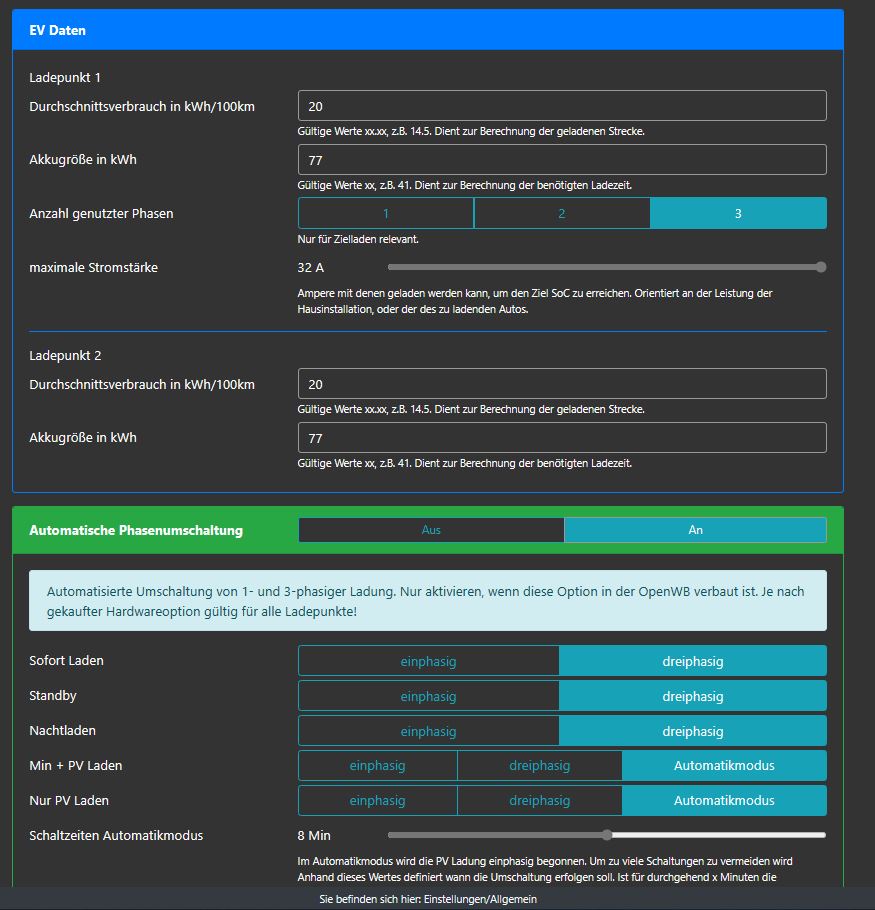This screenshot has width=875, height=910.
Task: Click the maximale Stromstärke slider
Action: pos(605,267)
